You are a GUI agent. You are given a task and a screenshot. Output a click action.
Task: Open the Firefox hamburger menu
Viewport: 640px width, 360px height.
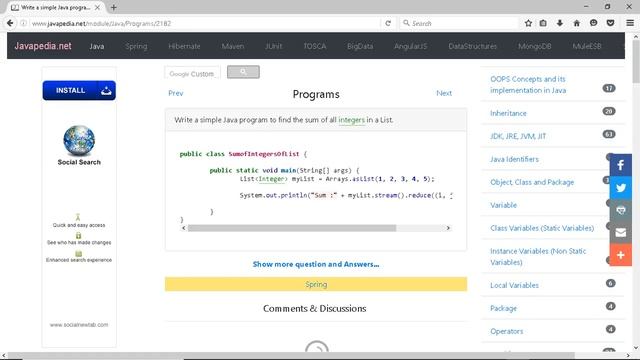click(x=630, y=23)
